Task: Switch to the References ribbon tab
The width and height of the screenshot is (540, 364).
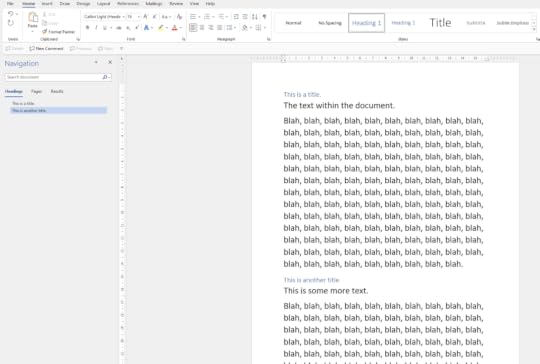Action: pyautogui.click(x=128, y=4)
